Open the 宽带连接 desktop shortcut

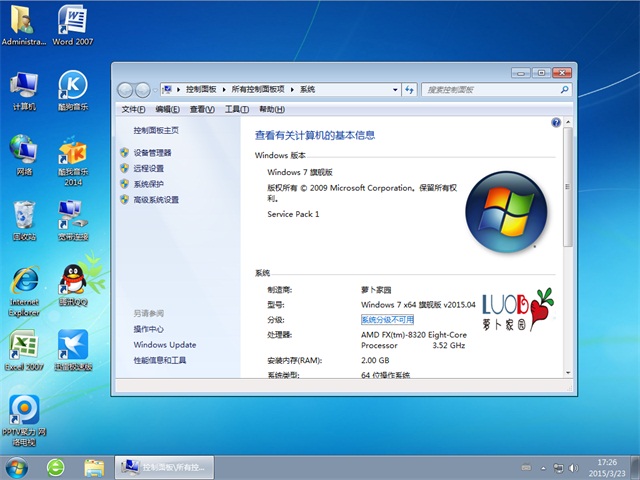73,220
